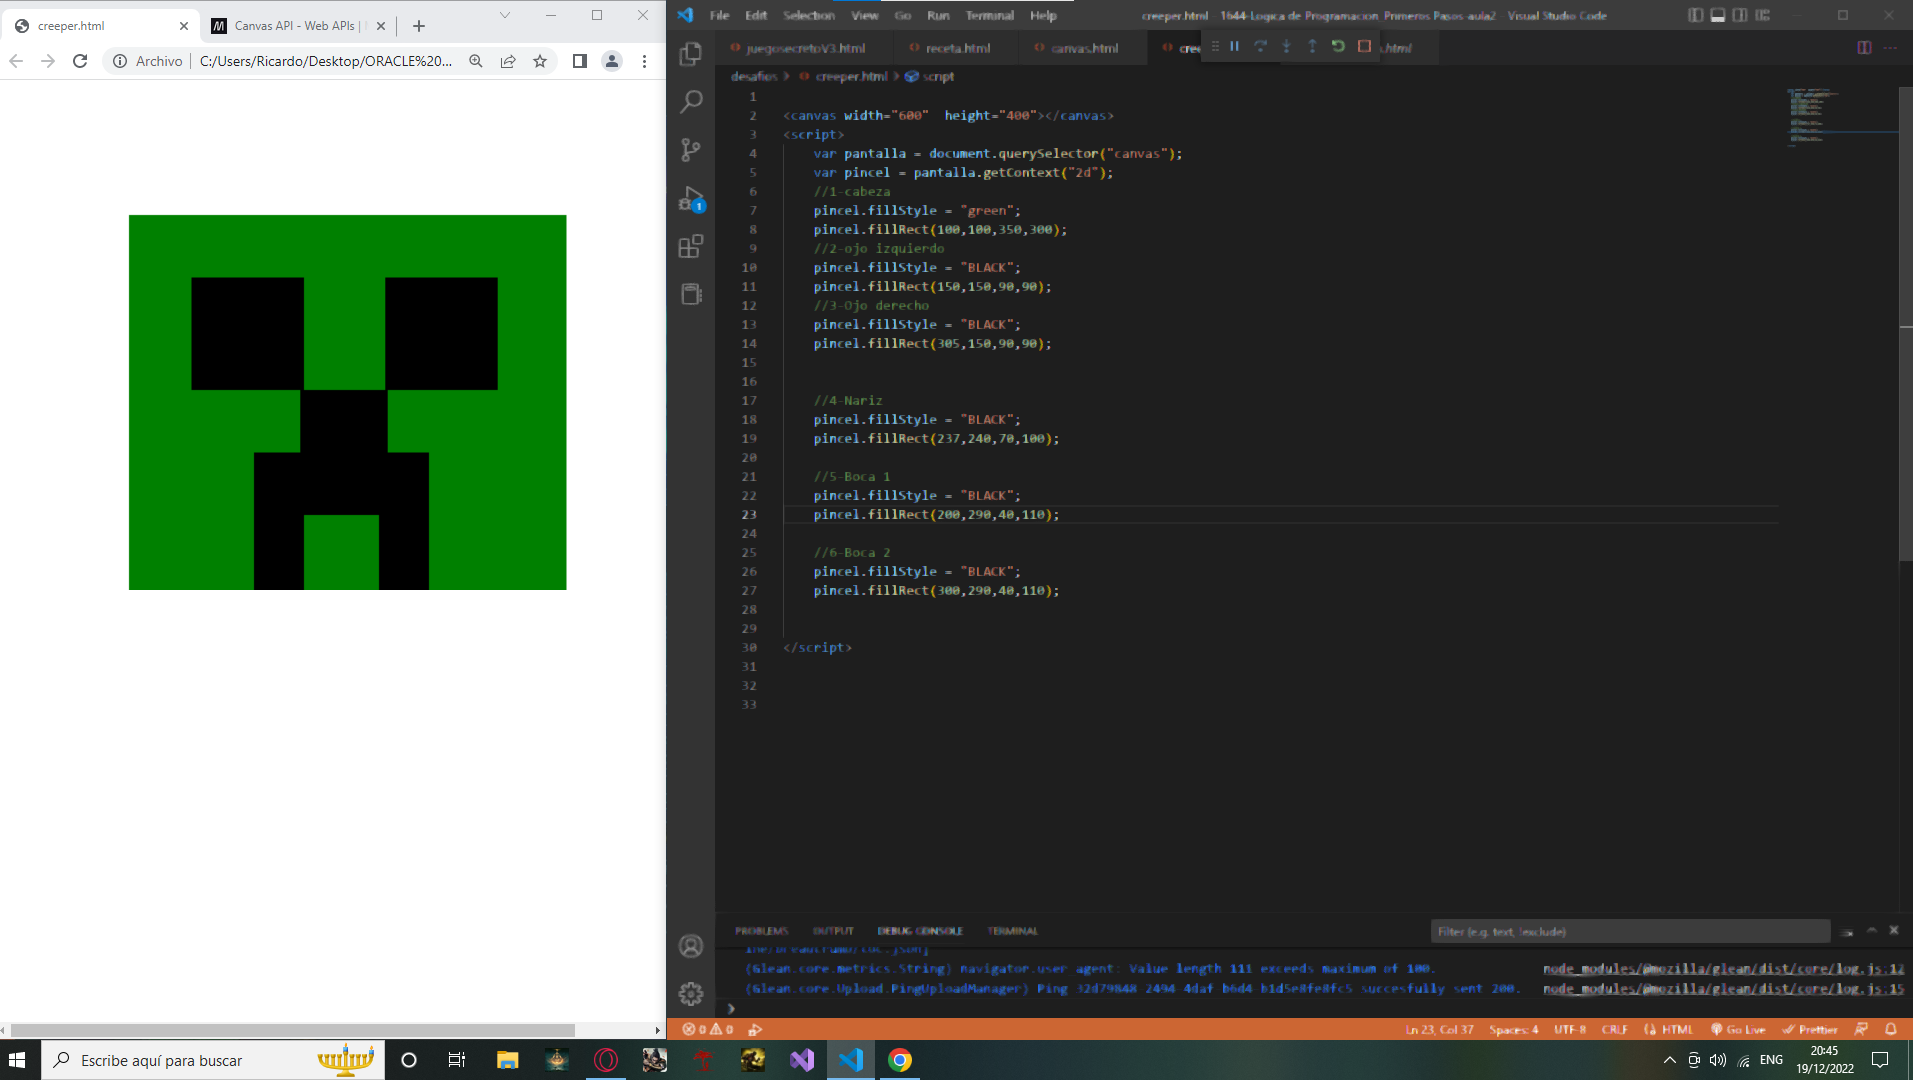Screen dimensions: 1913x1080
Task: Click Ln 23, Col 37 in status bar
Action: click(1439, 1029)
